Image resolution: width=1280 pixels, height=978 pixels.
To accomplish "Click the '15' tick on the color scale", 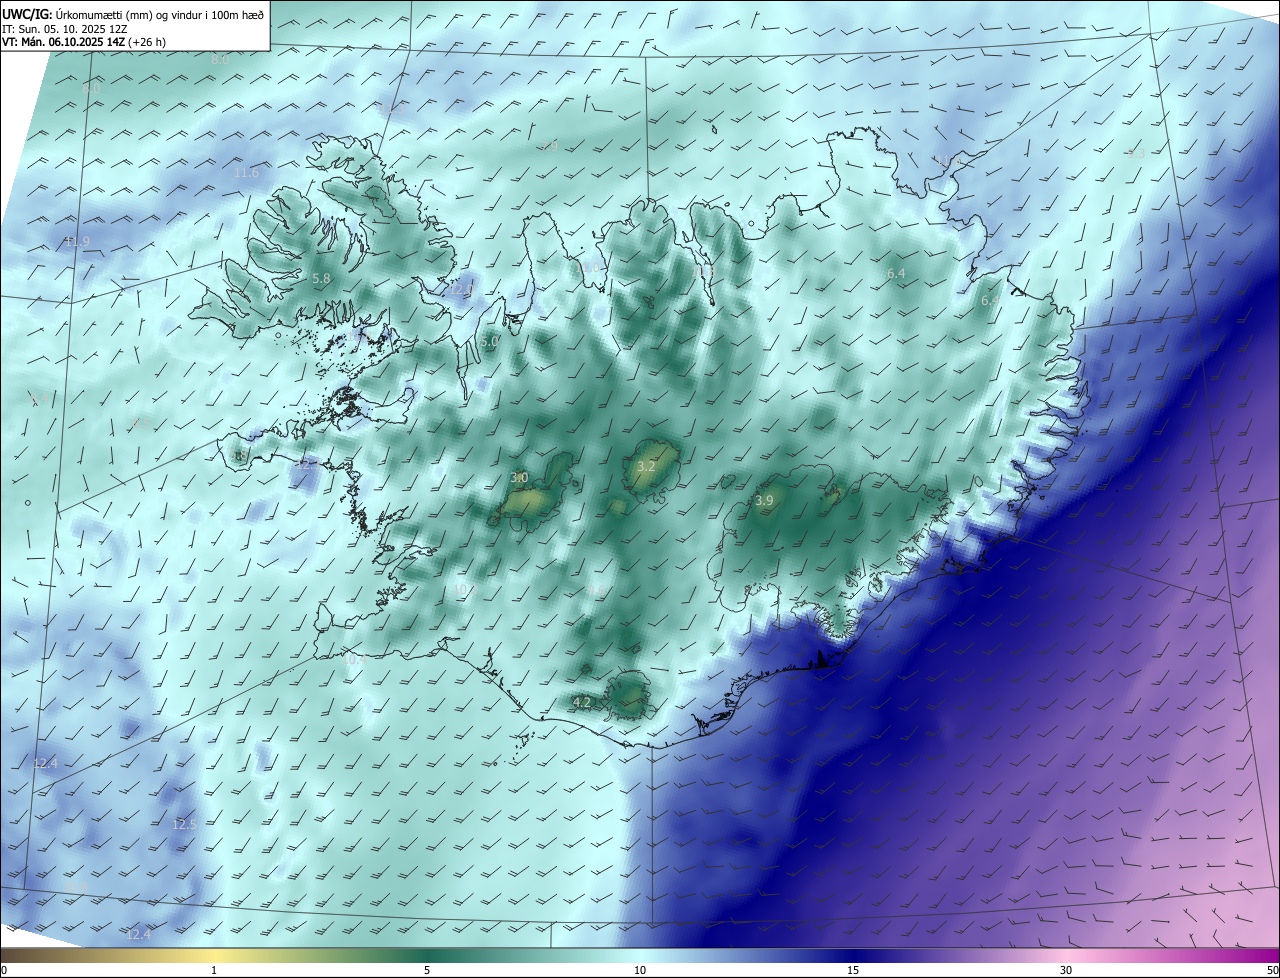I will coord(853,970).
